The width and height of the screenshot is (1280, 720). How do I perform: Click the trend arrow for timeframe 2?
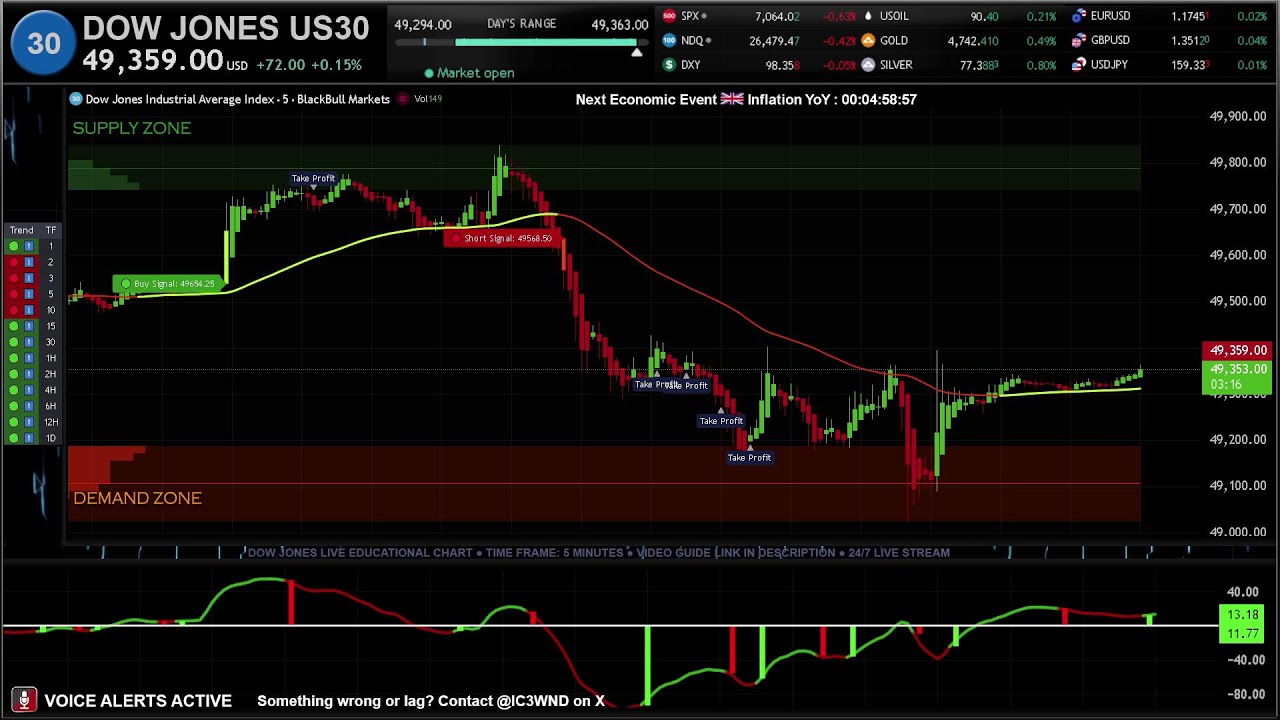tap(28, 262)
